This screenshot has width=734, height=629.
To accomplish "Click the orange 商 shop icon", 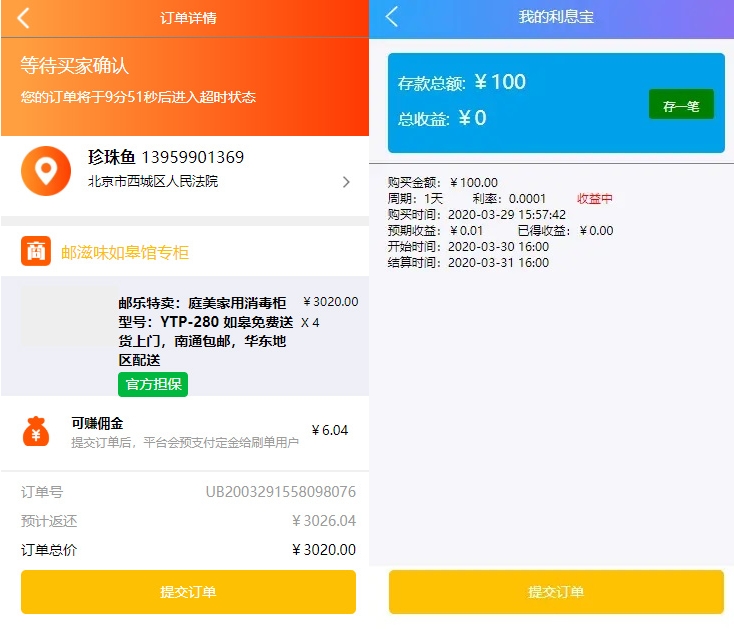I will coord(36,252).
